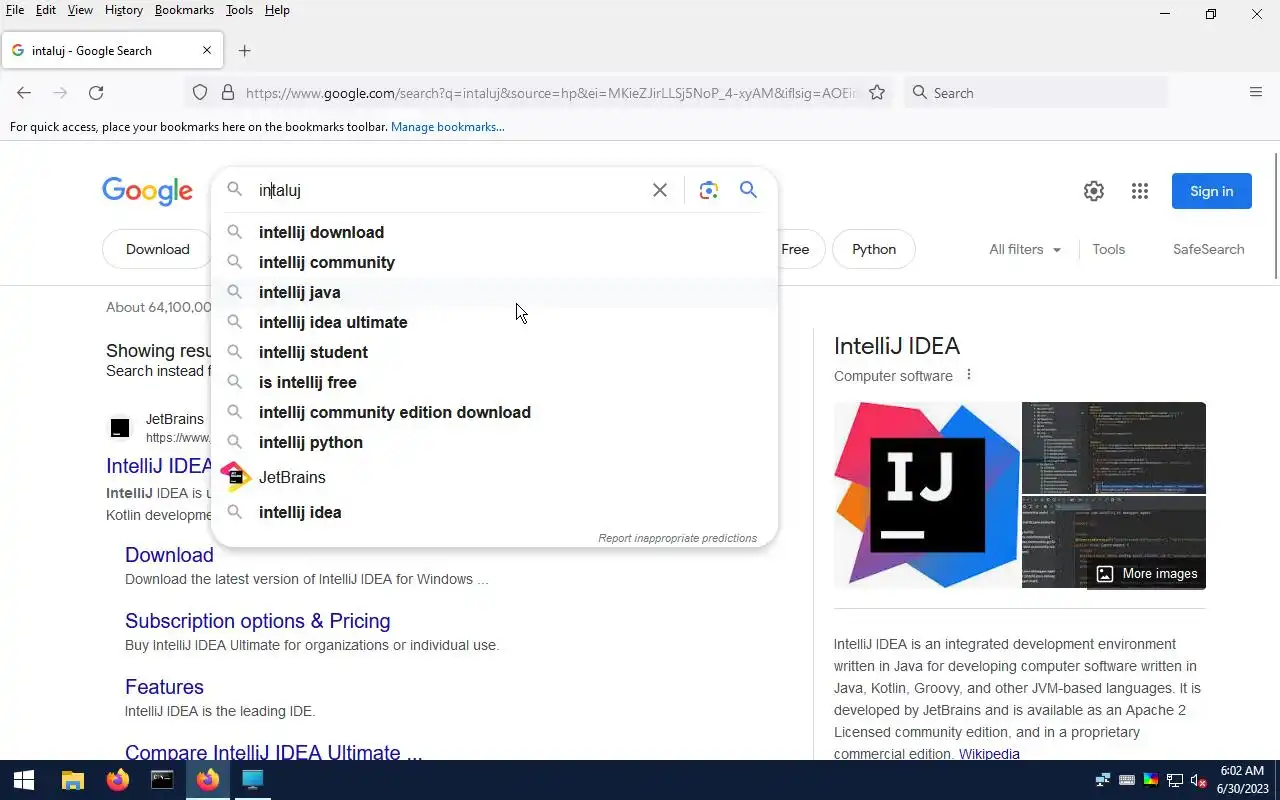Image resolution: width=1280 pixels, height=800 pixels.
Task: Launch the terminal from the taskbar
Action: pos(162,780)
